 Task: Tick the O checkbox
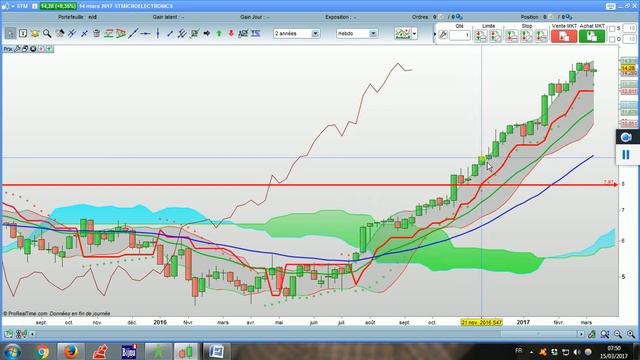tap(612, 39)
